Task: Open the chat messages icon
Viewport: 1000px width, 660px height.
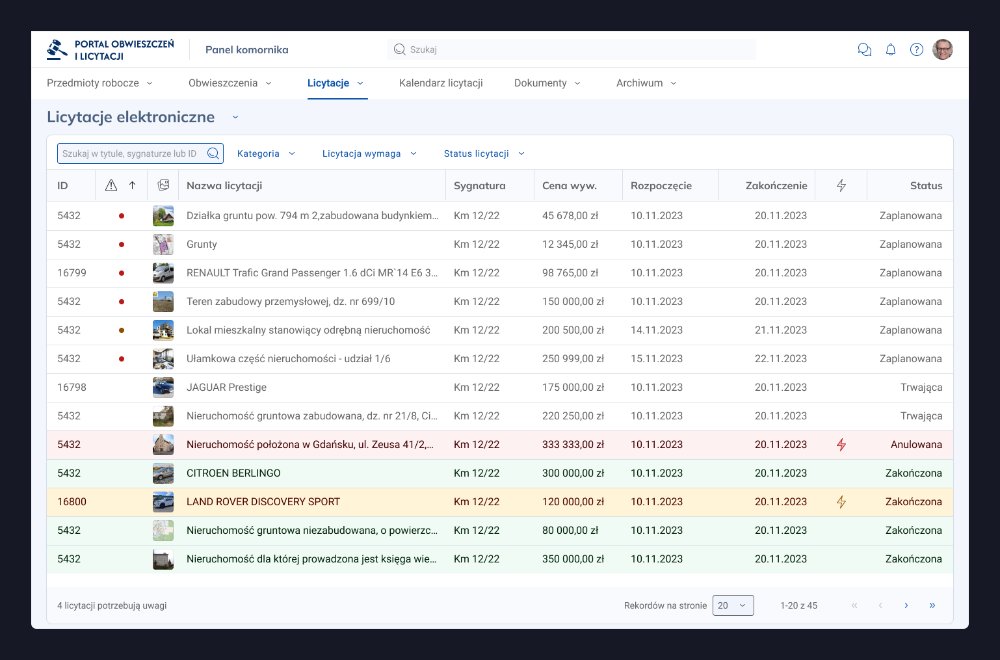Action: coord(864,50)
